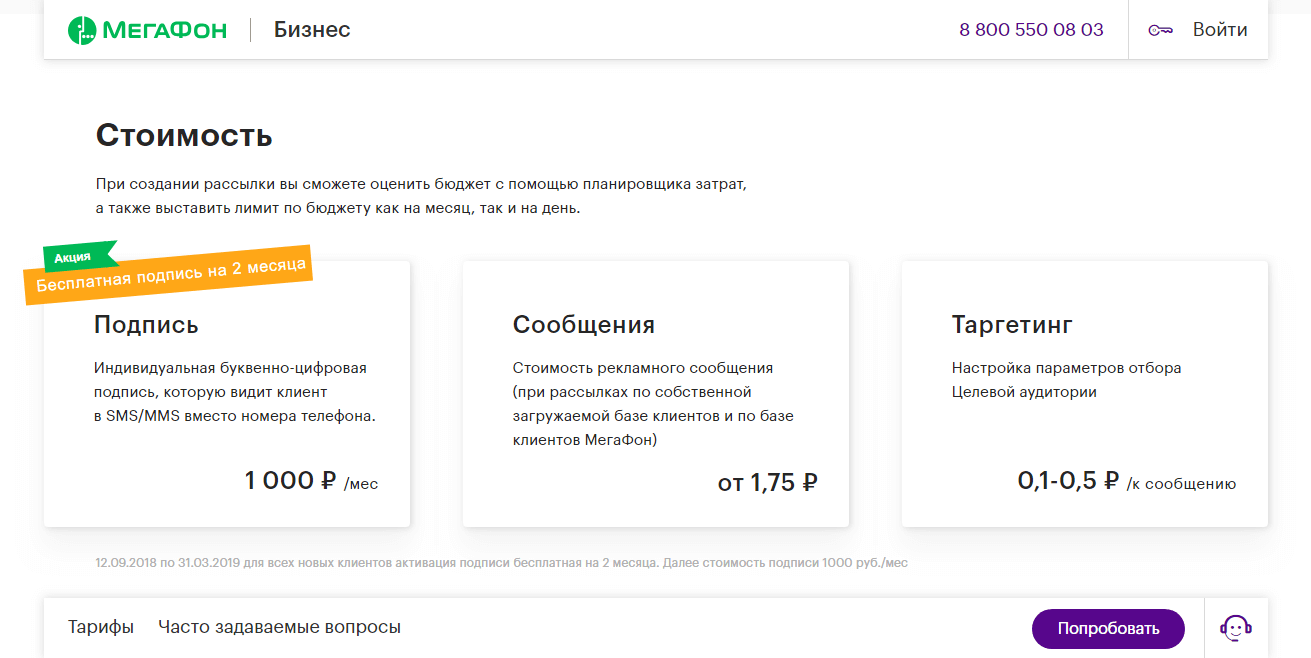The width and height of the screenshot is (1311, 658).
Task: Click the 1 000 ₽ /мес price
Action: [311, 482]
